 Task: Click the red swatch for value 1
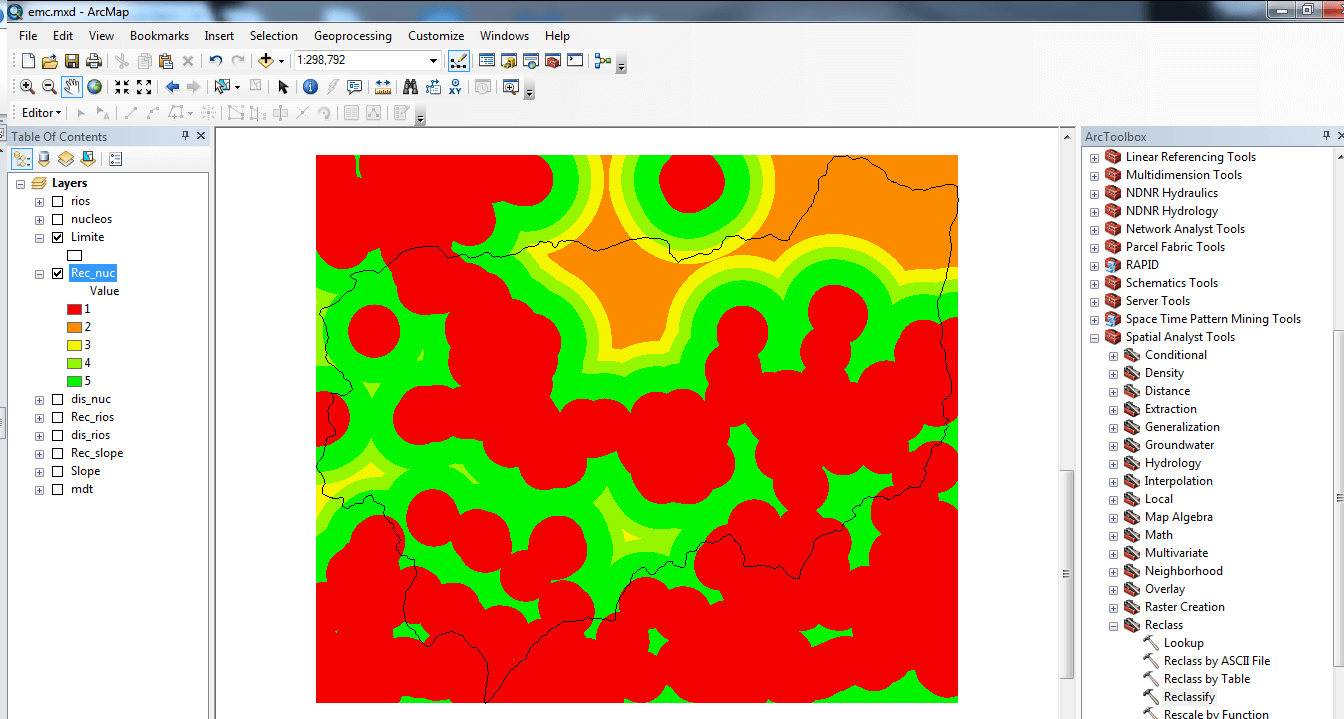click(74, 309)
